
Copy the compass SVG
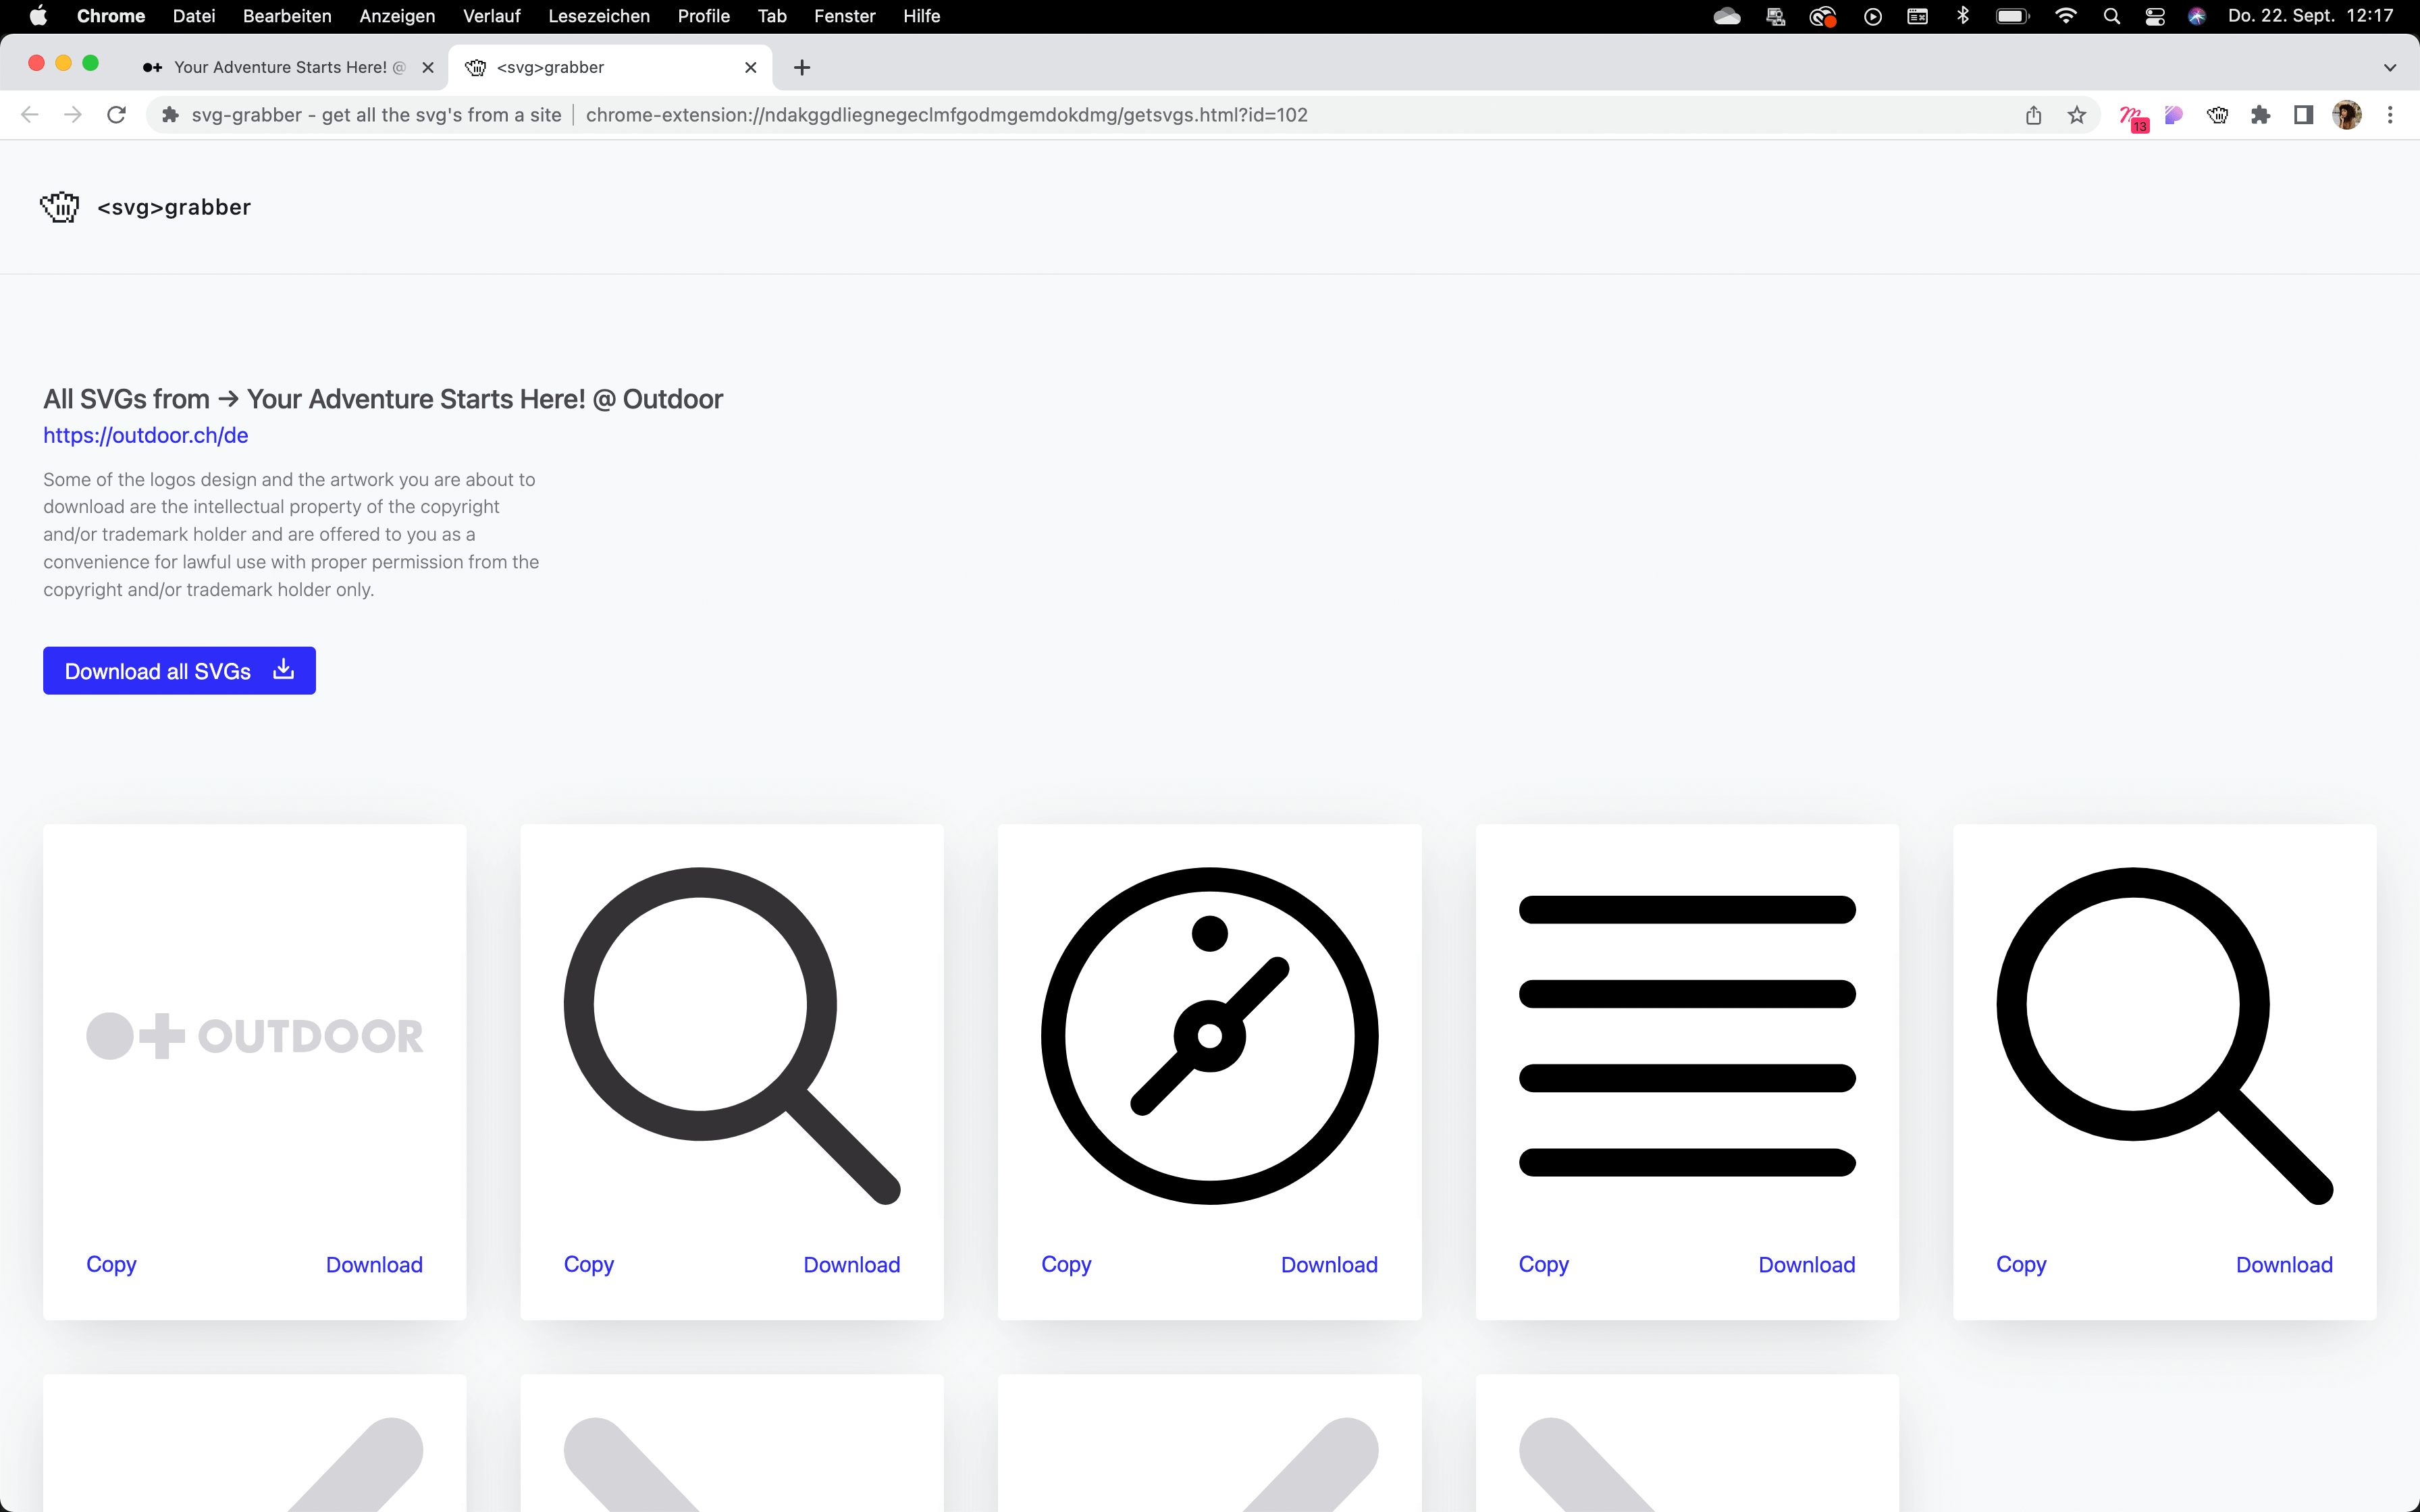pyautogui.click(x=1066, y=1264)
